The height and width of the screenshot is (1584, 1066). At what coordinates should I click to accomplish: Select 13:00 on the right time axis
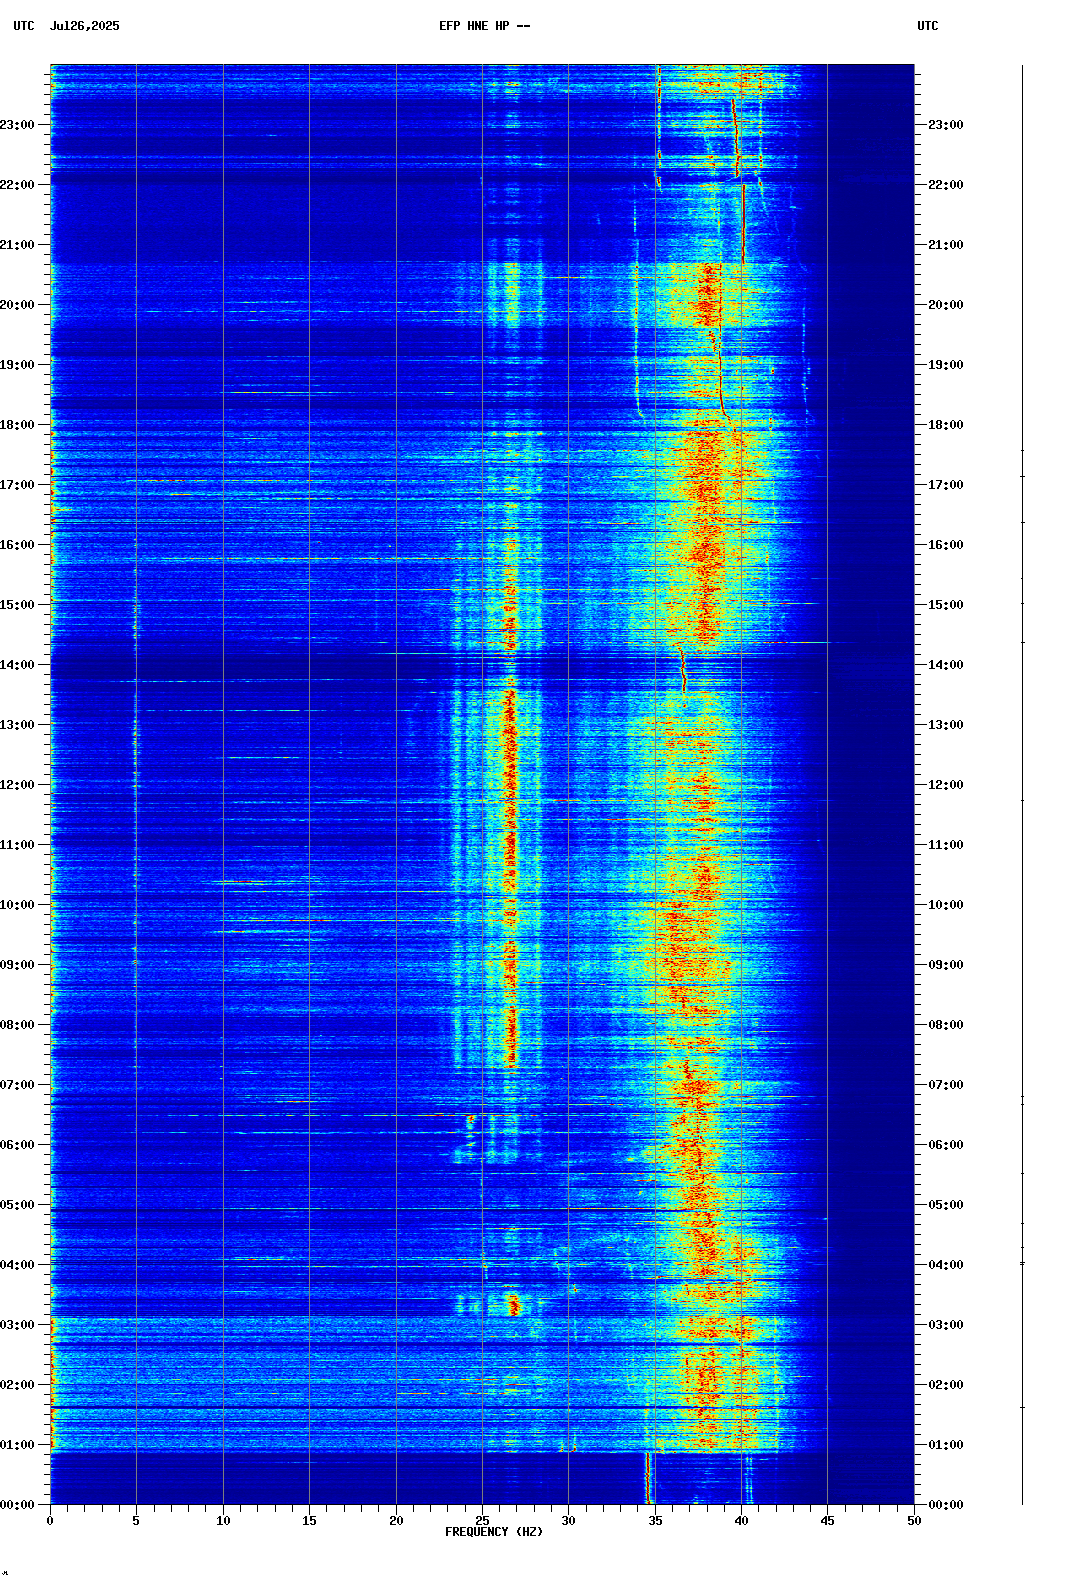pyautogui.click(x=946, y=725)
